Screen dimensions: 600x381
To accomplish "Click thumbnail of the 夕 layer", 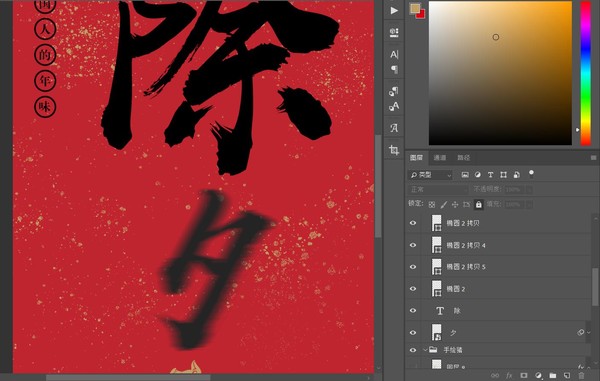I will [437, 332].
